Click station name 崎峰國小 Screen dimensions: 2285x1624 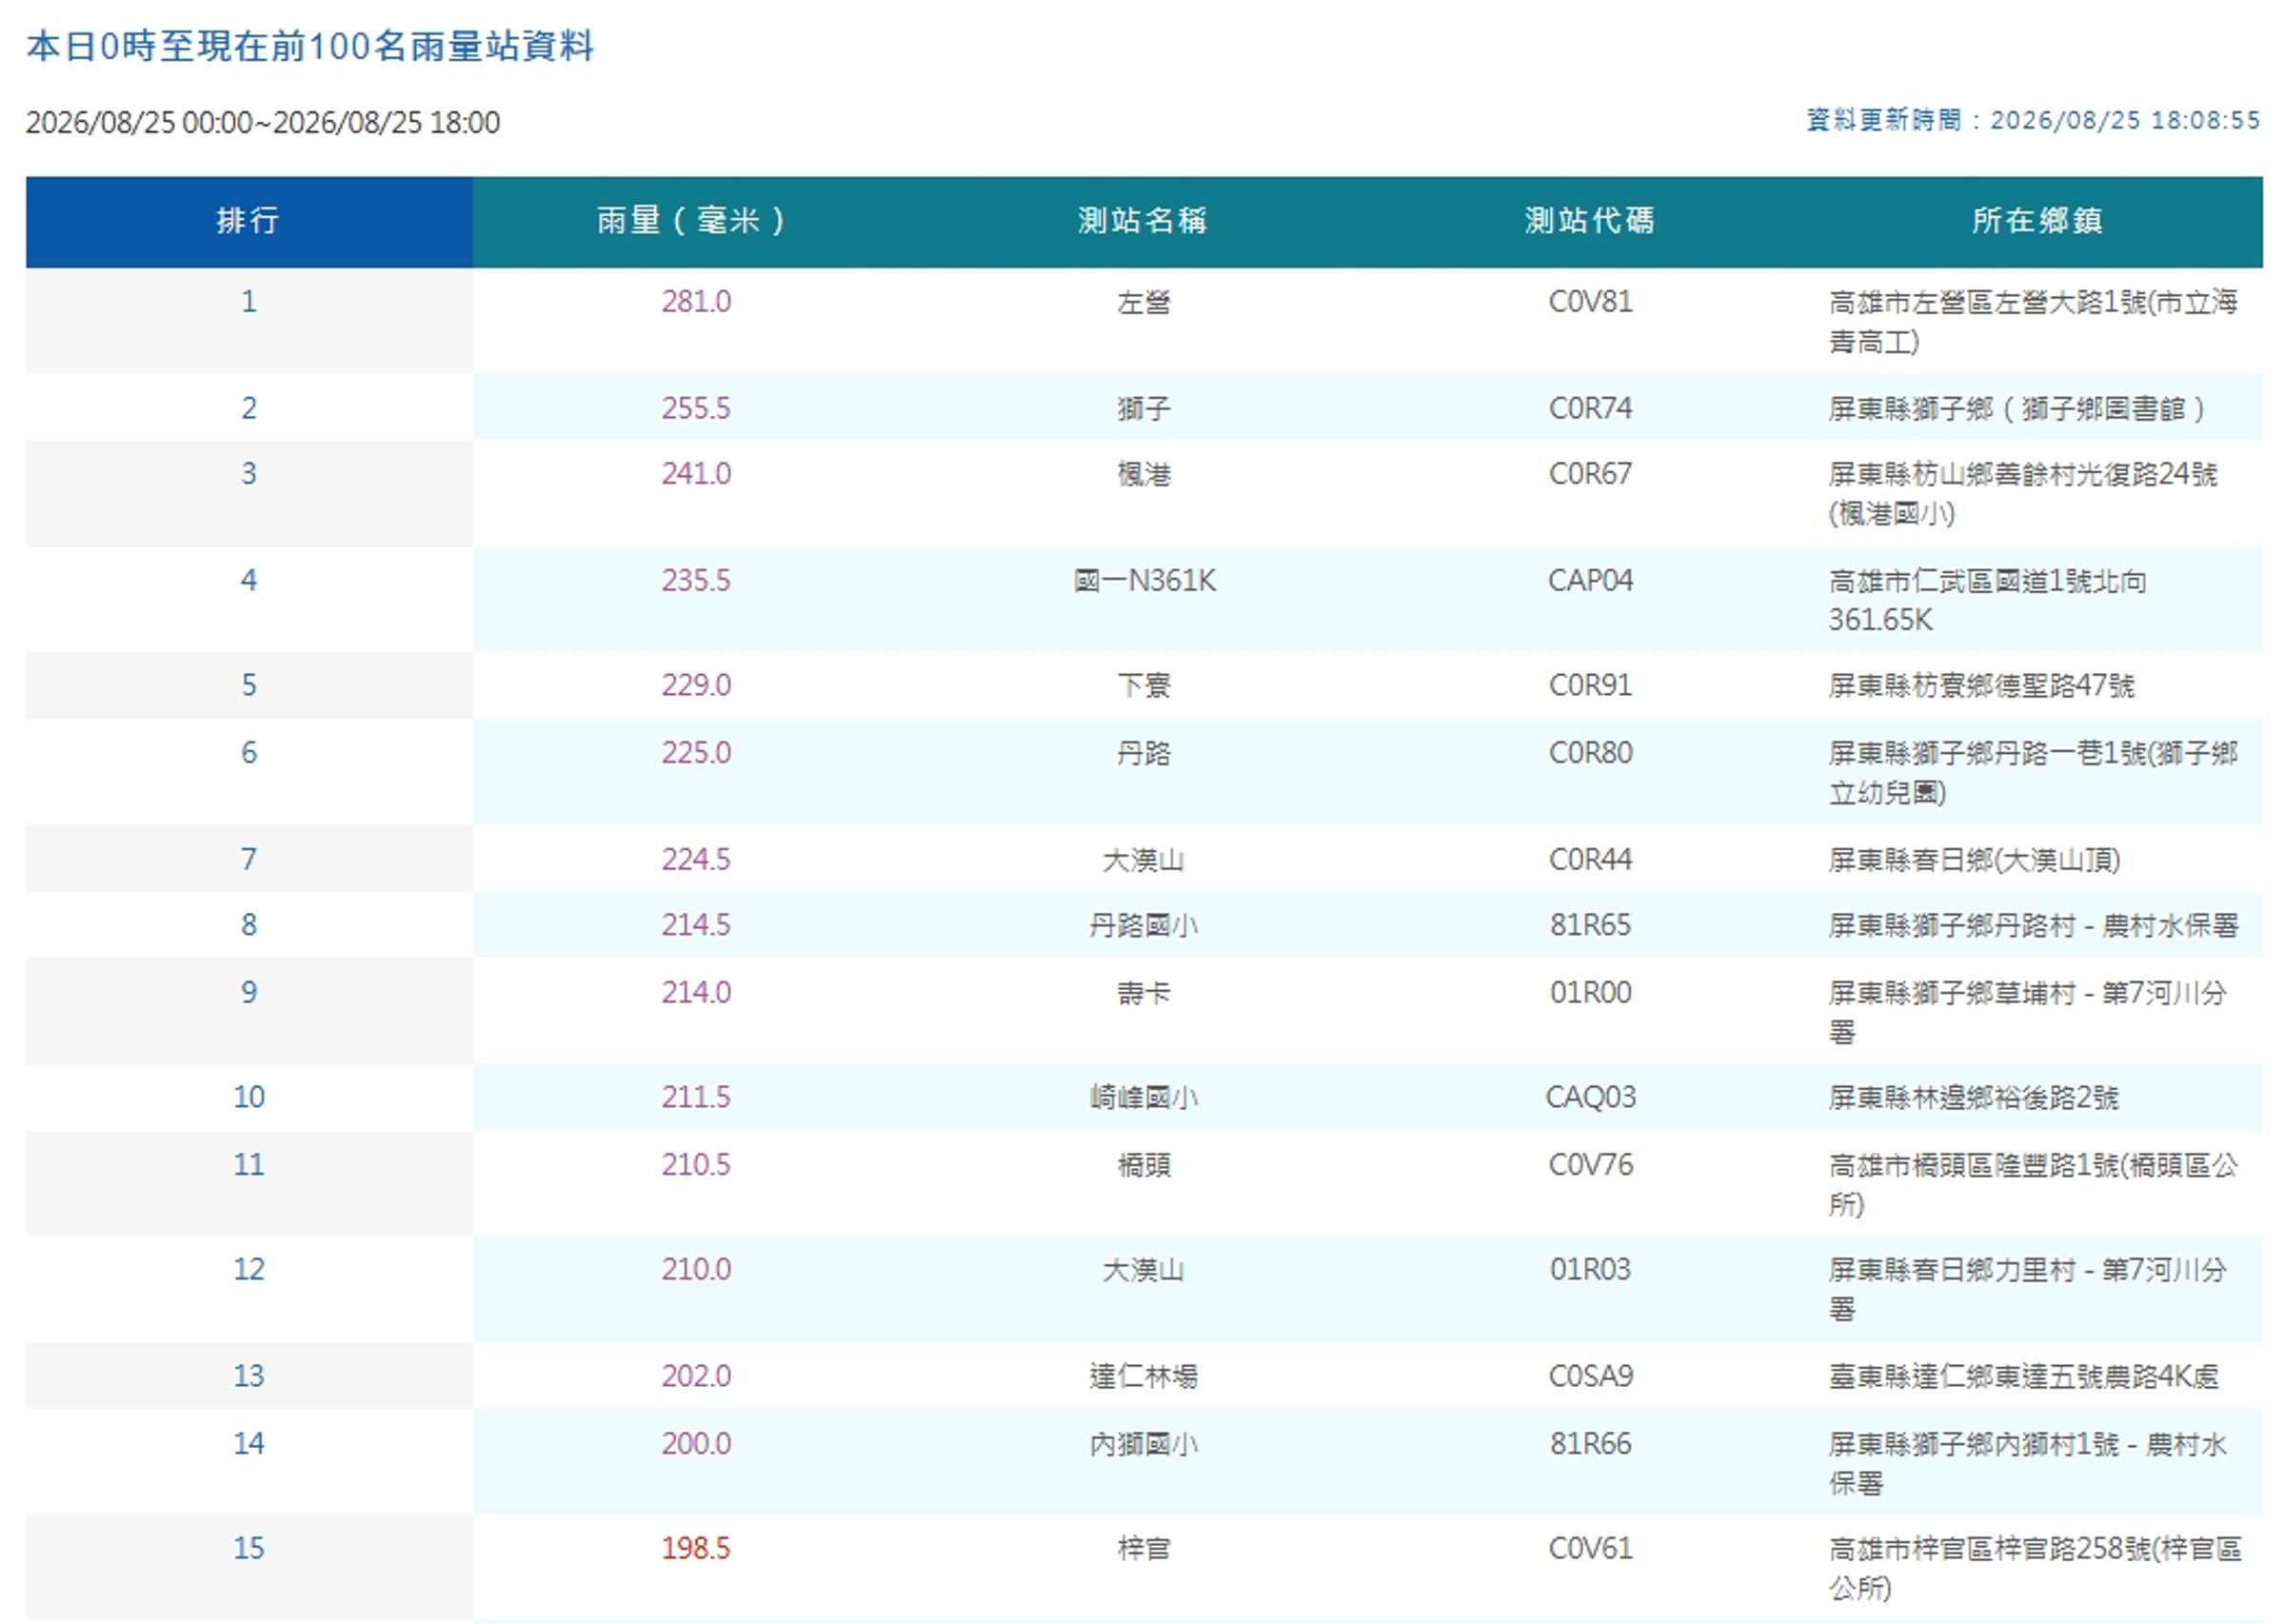(x=1143, y=1098)
